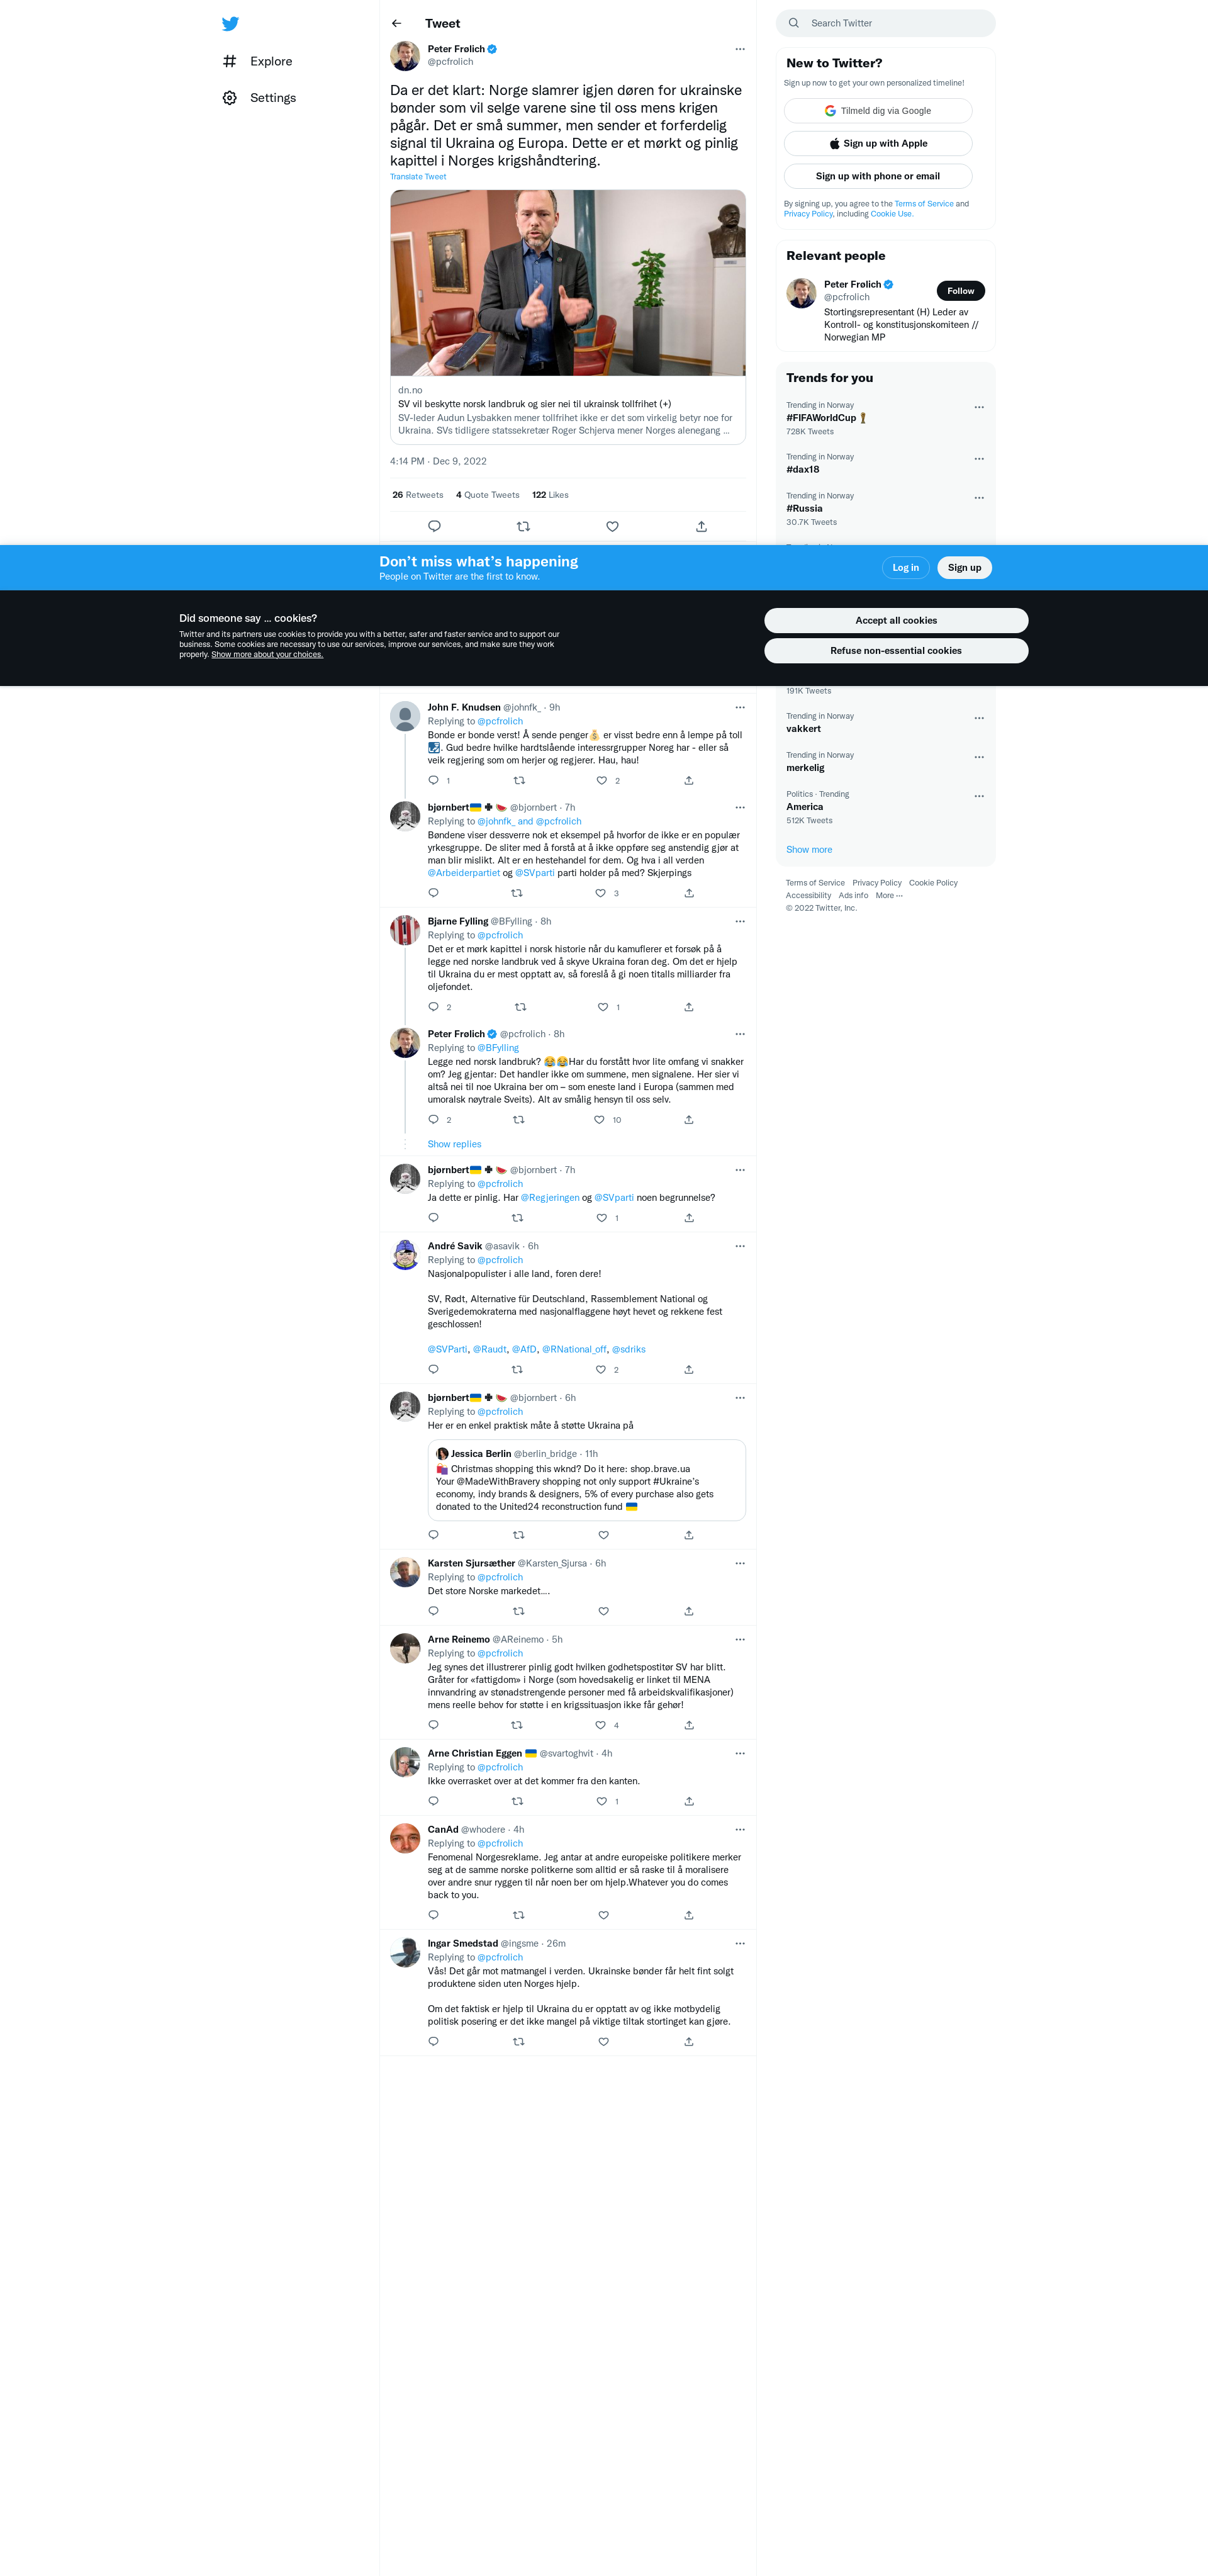Translate the tweet
Image resolution: width=1208 pixels, height=2576 pixels.
[418, 177]
